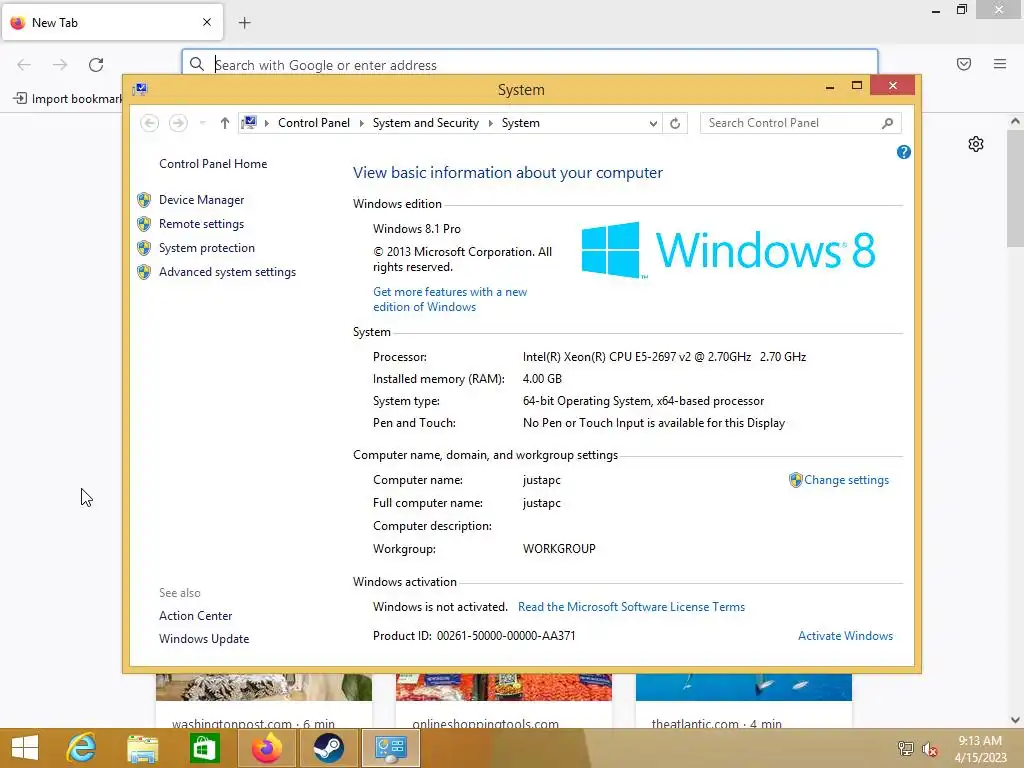This screenshot has width=1024, height=768.
Task: Open Save to Pocket in Firefox
Action: coord(964,64)
